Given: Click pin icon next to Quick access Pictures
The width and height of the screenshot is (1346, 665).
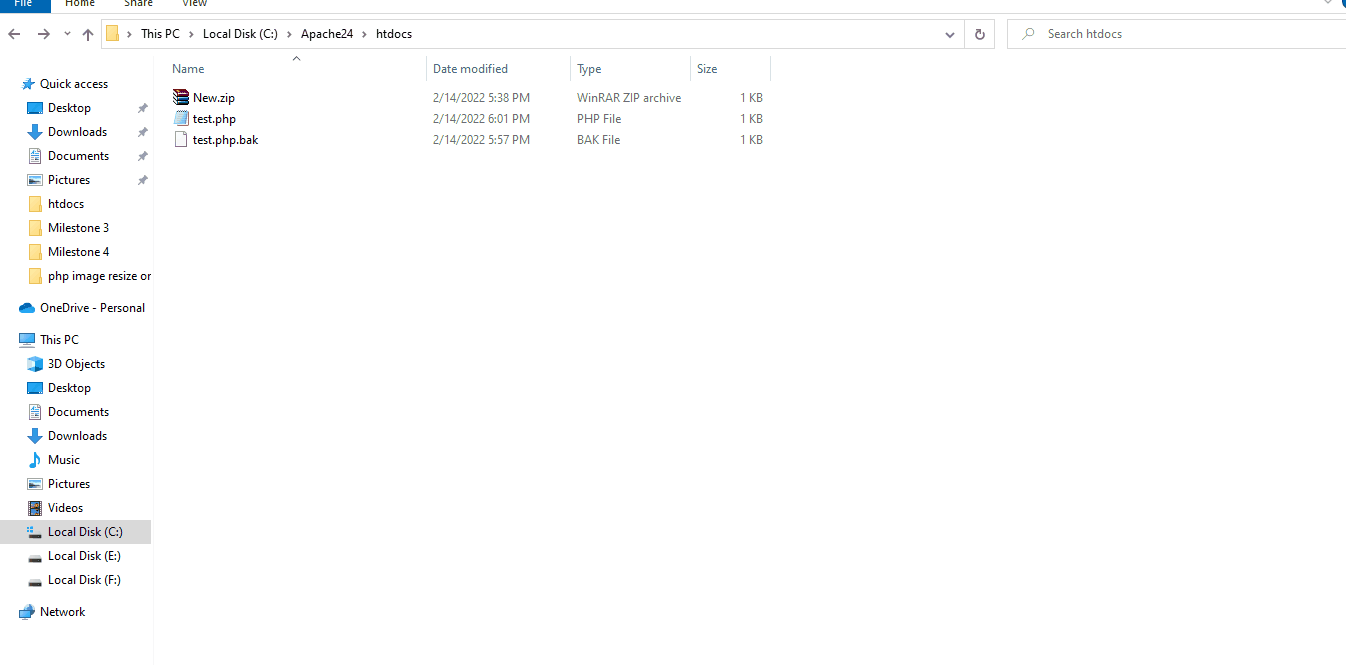Looking at the screenshot, I should (x=142, y=180).
